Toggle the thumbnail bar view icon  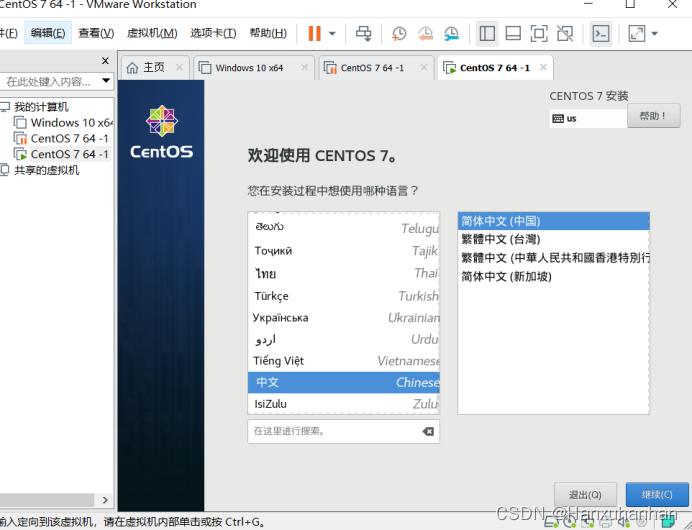(x=513, y=34)
